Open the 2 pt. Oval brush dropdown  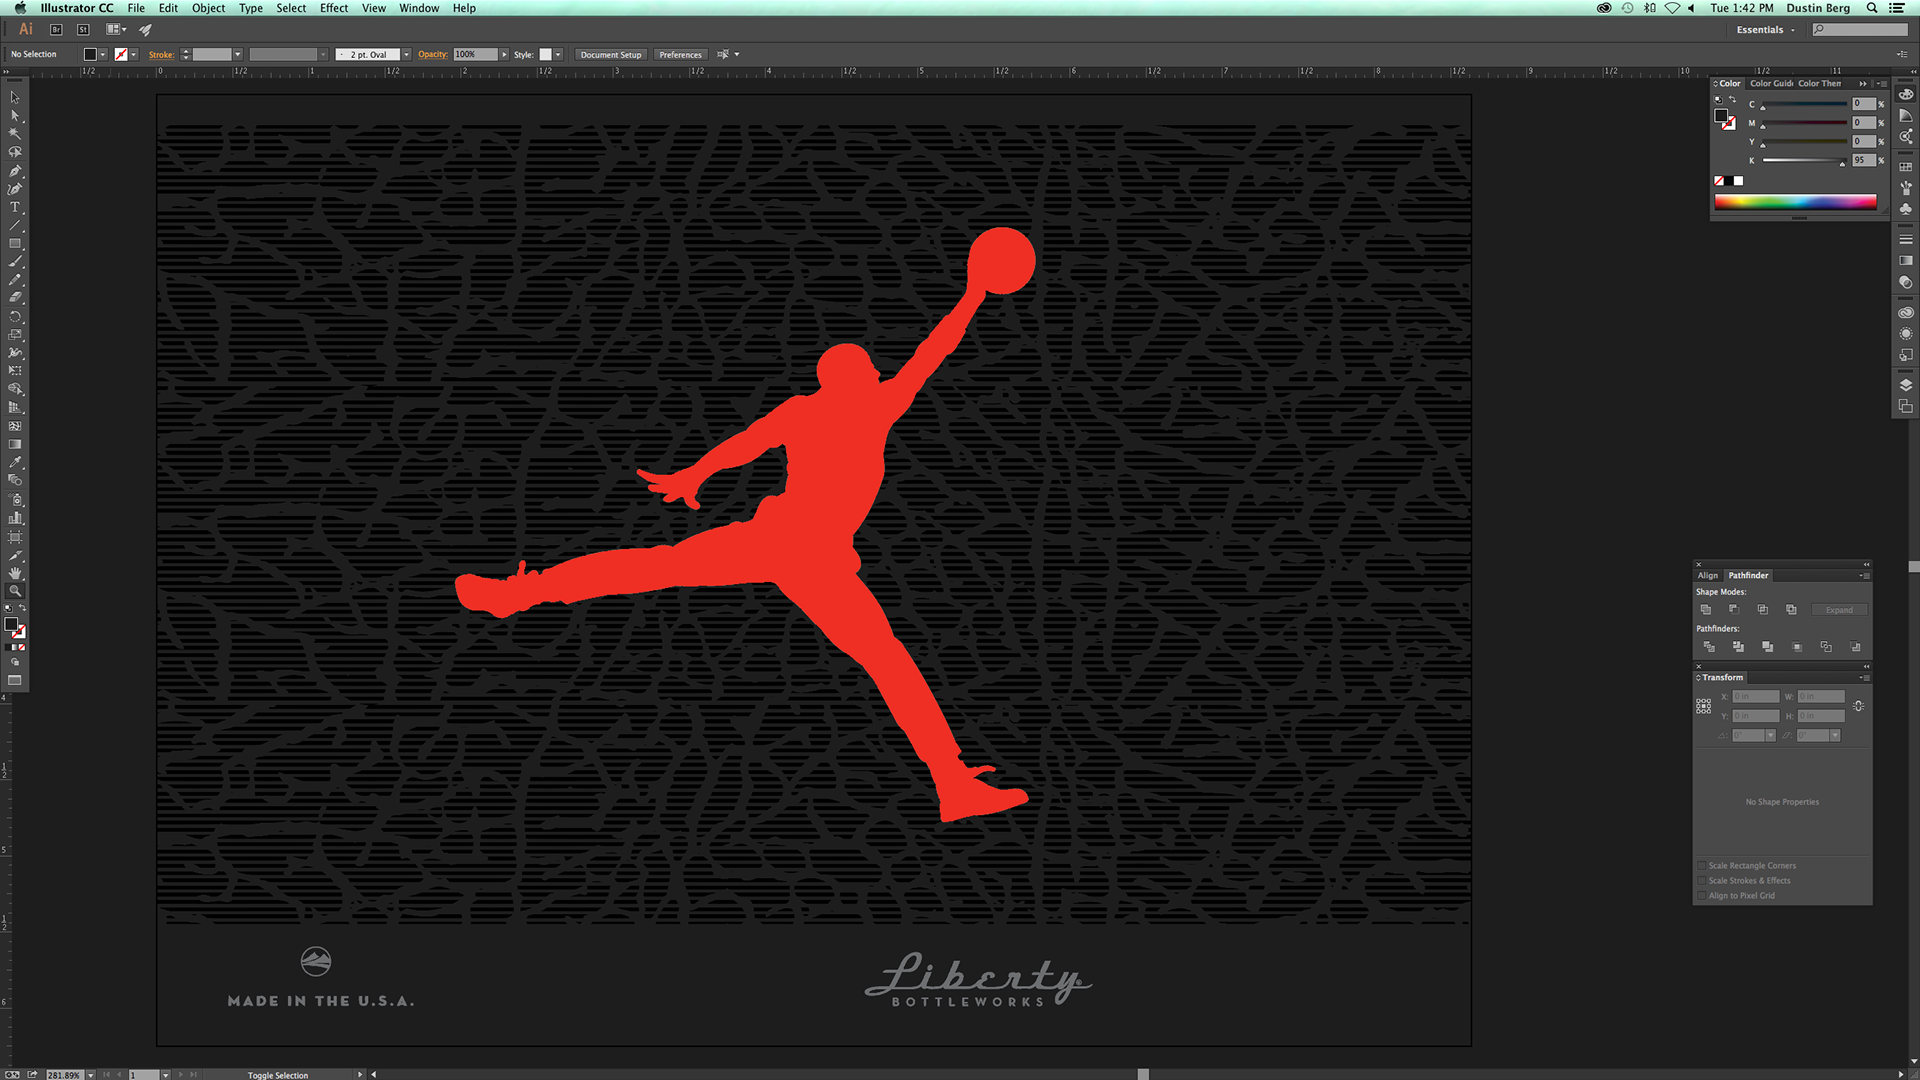point(406,55)
